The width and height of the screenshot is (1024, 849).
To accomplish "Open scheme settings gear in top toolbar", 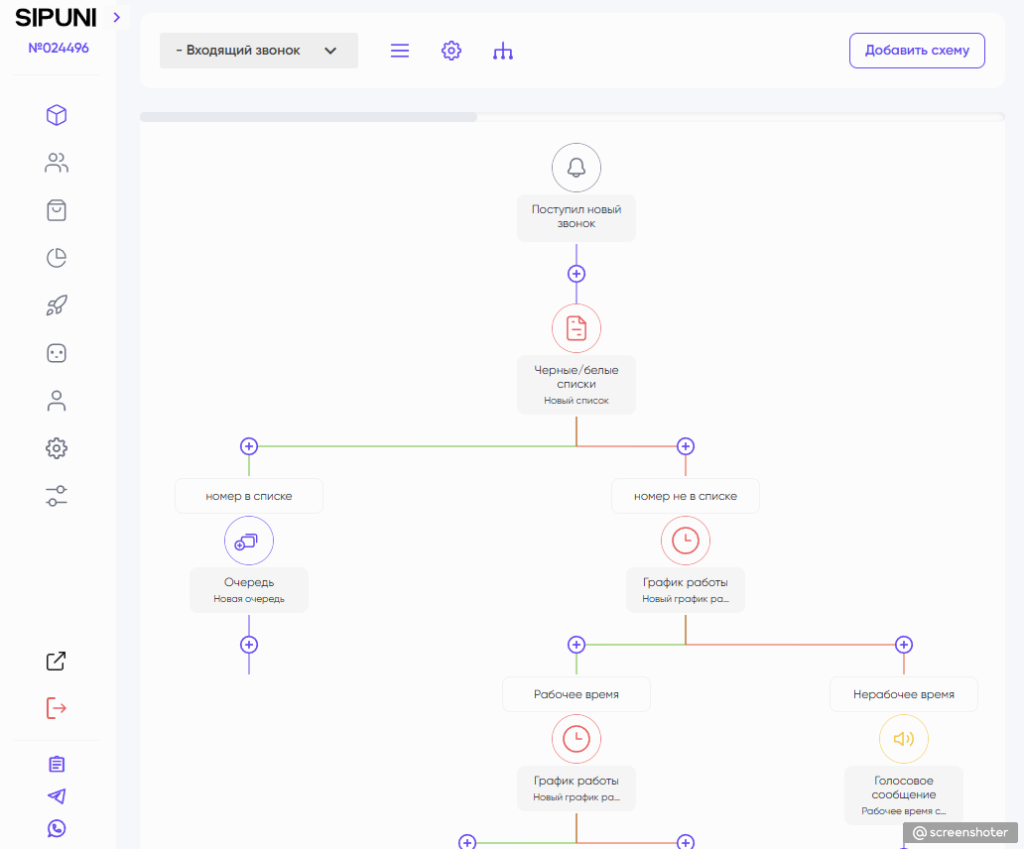I will click(x=451, y=51).
